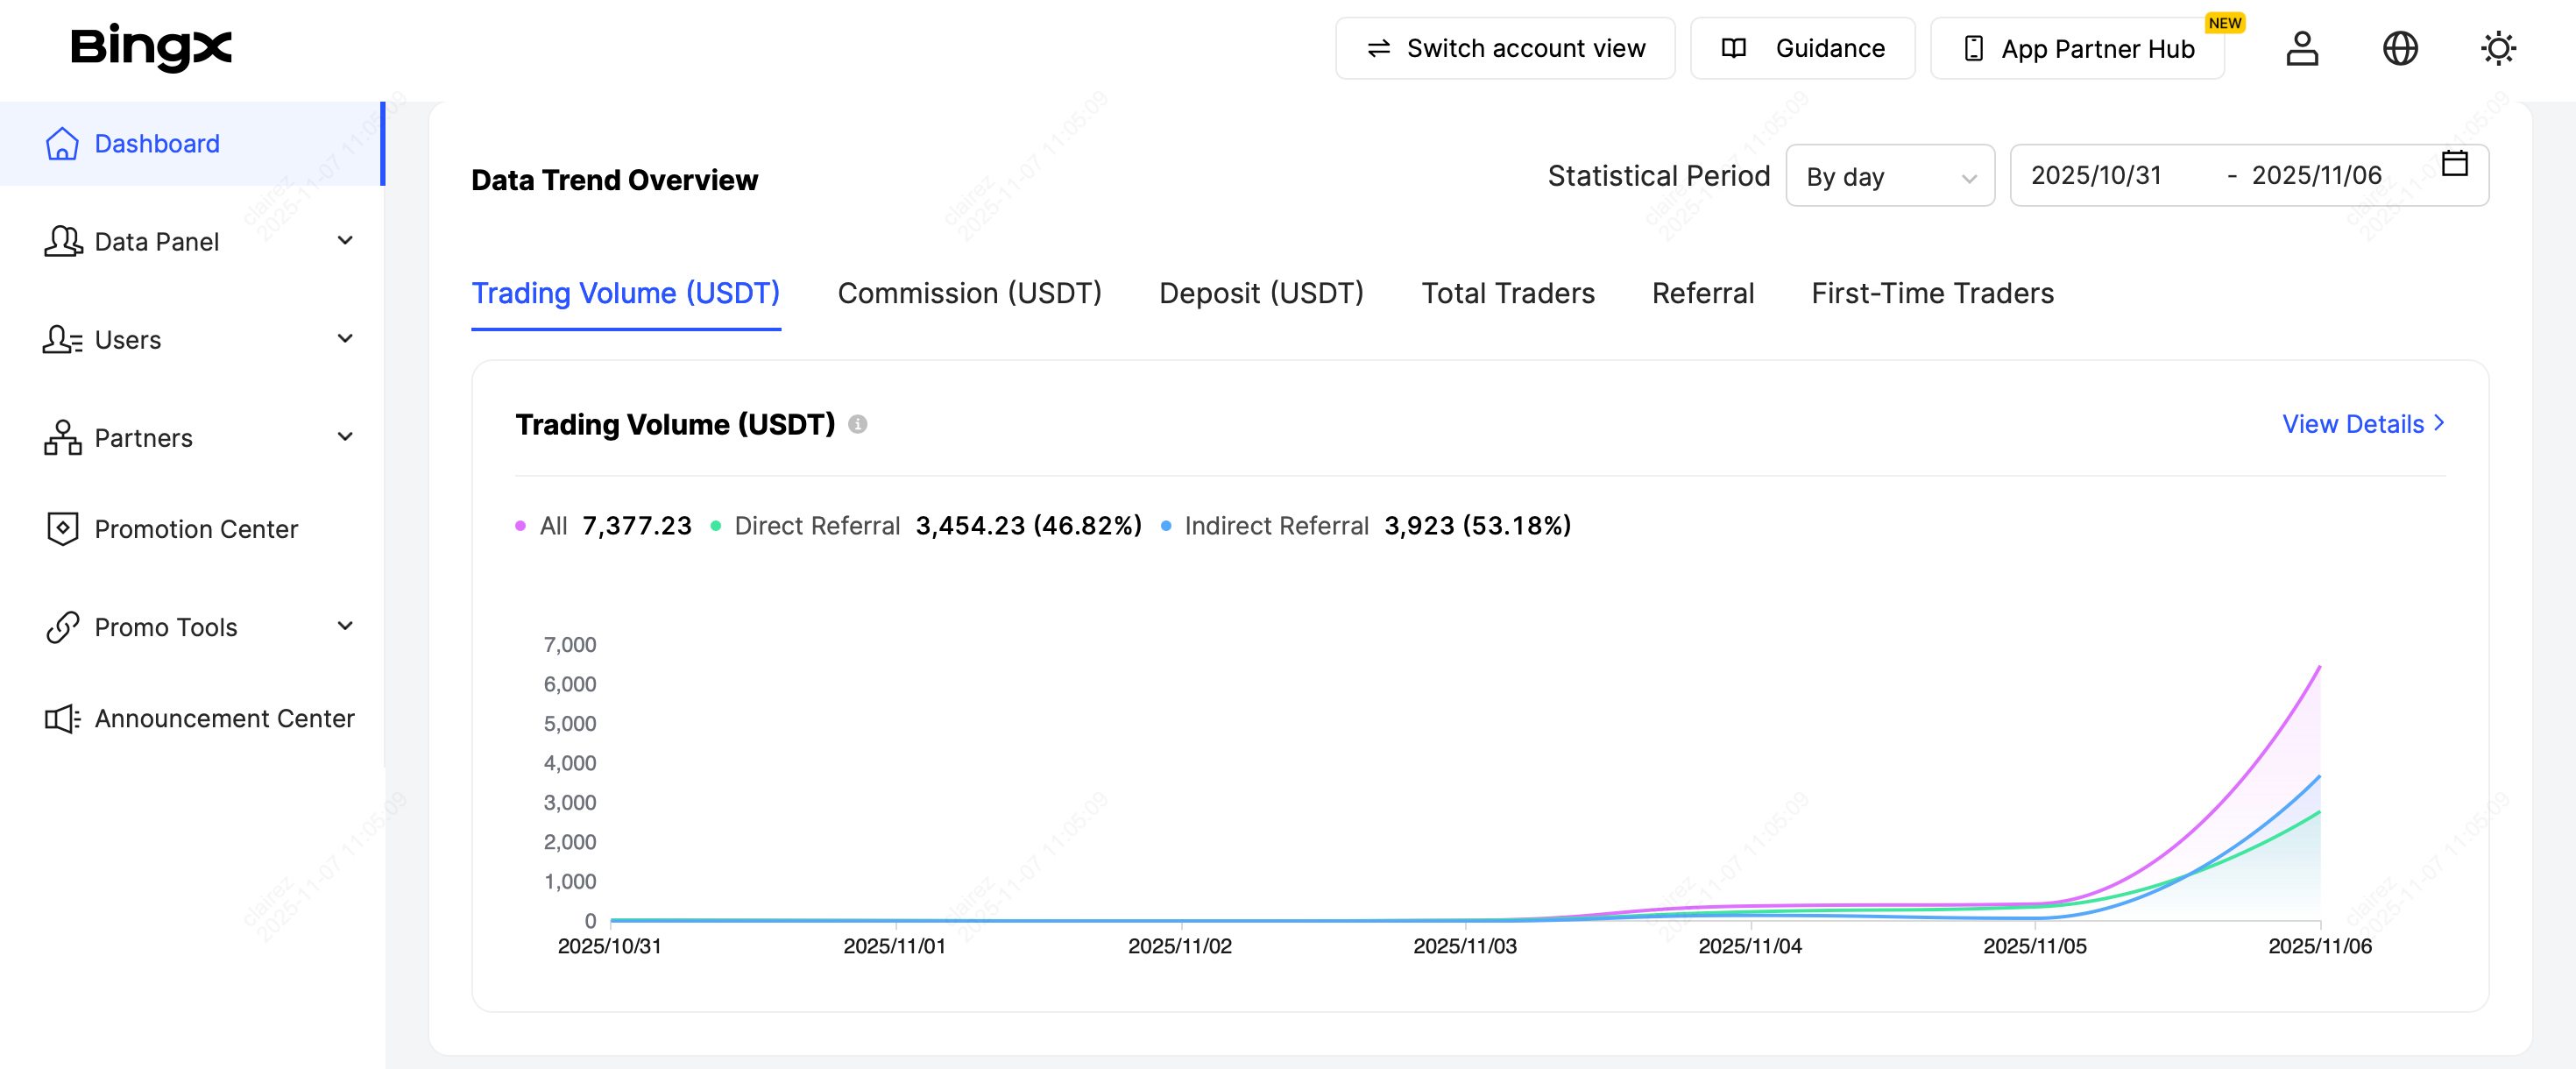Click the info icon beside Trading Volume
The image size is (2576, 1069).
857,424
